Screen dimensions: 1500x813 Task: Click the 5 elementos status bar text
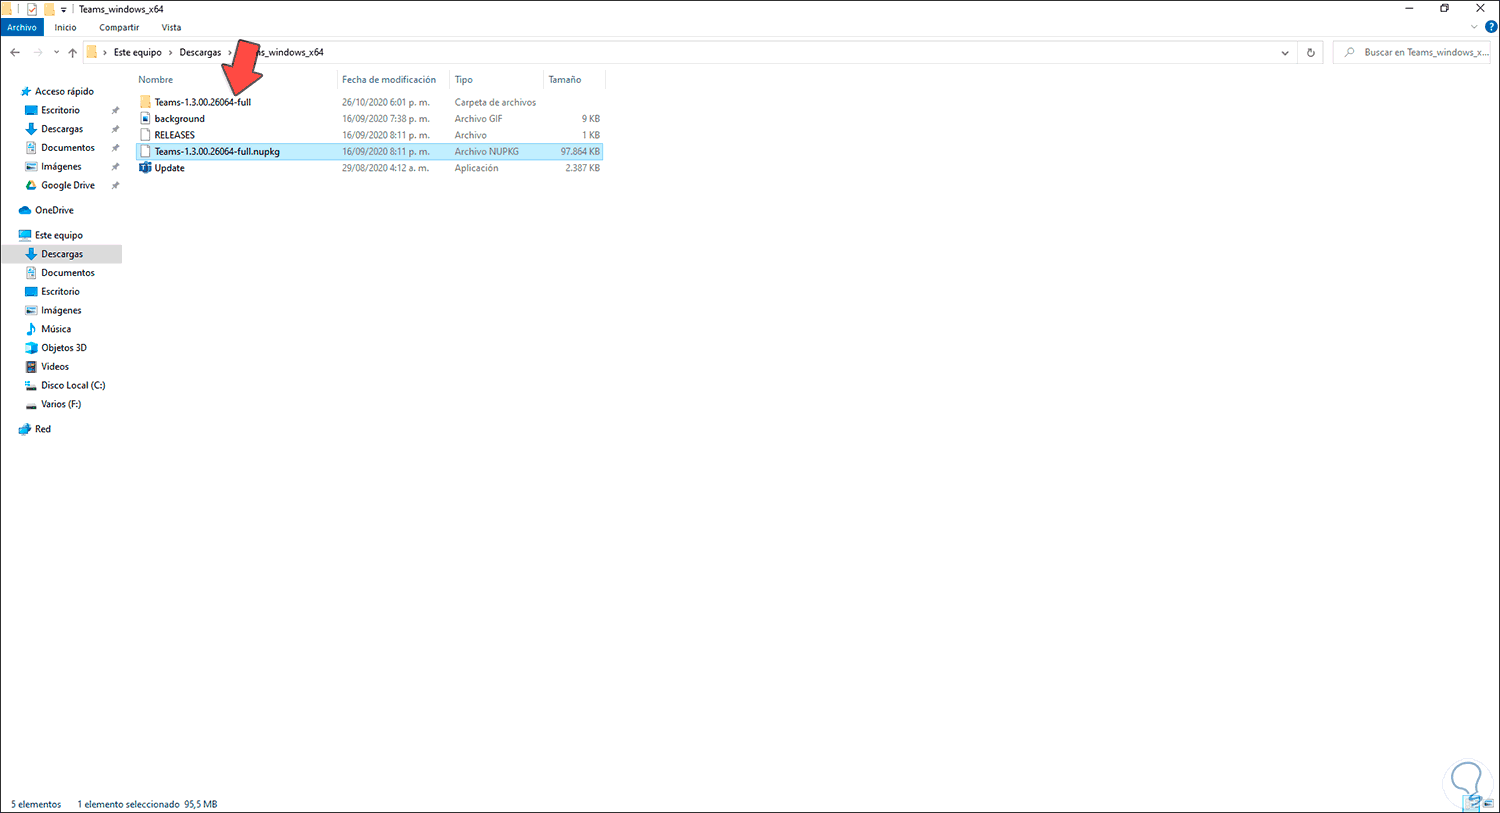point(36,804)
